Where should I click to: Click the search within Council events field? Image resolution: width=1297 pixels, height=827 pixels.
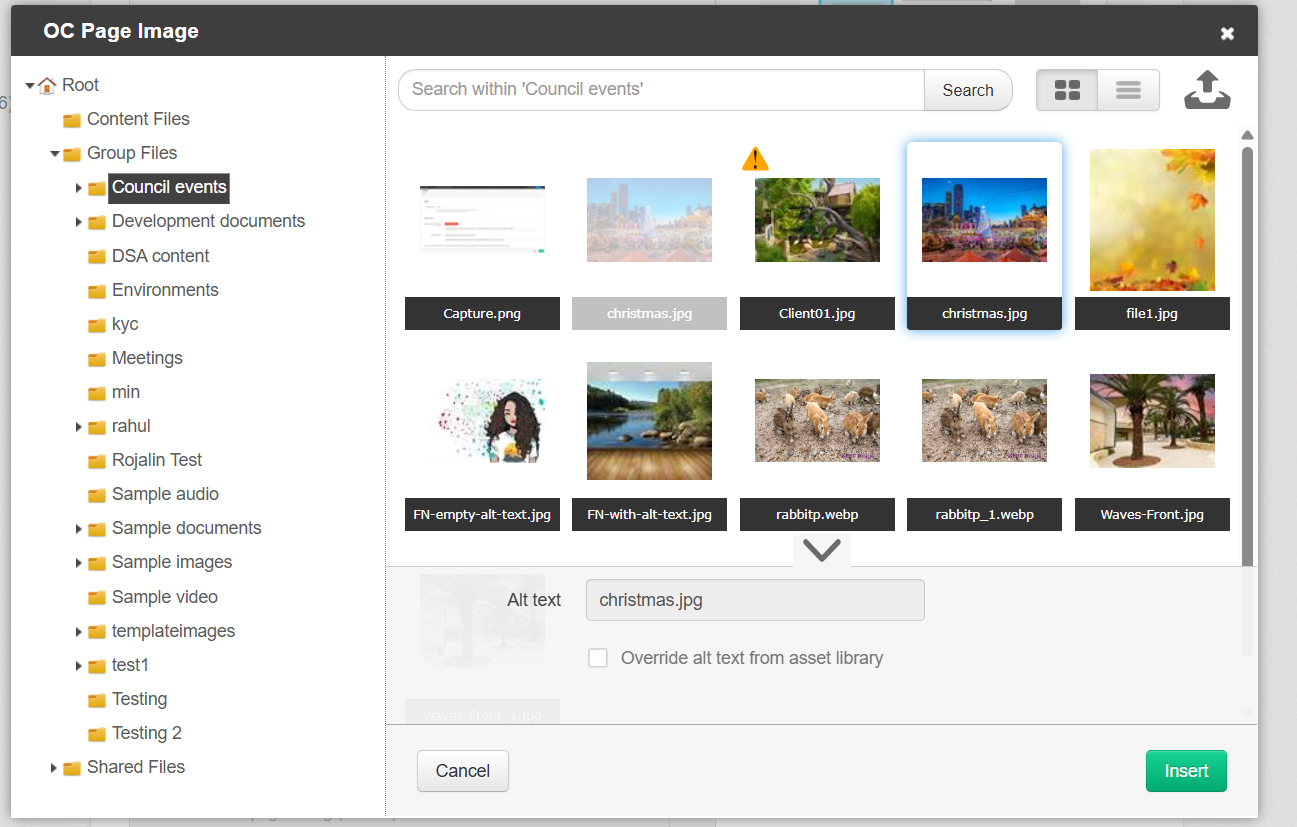(x=660, y=89)
